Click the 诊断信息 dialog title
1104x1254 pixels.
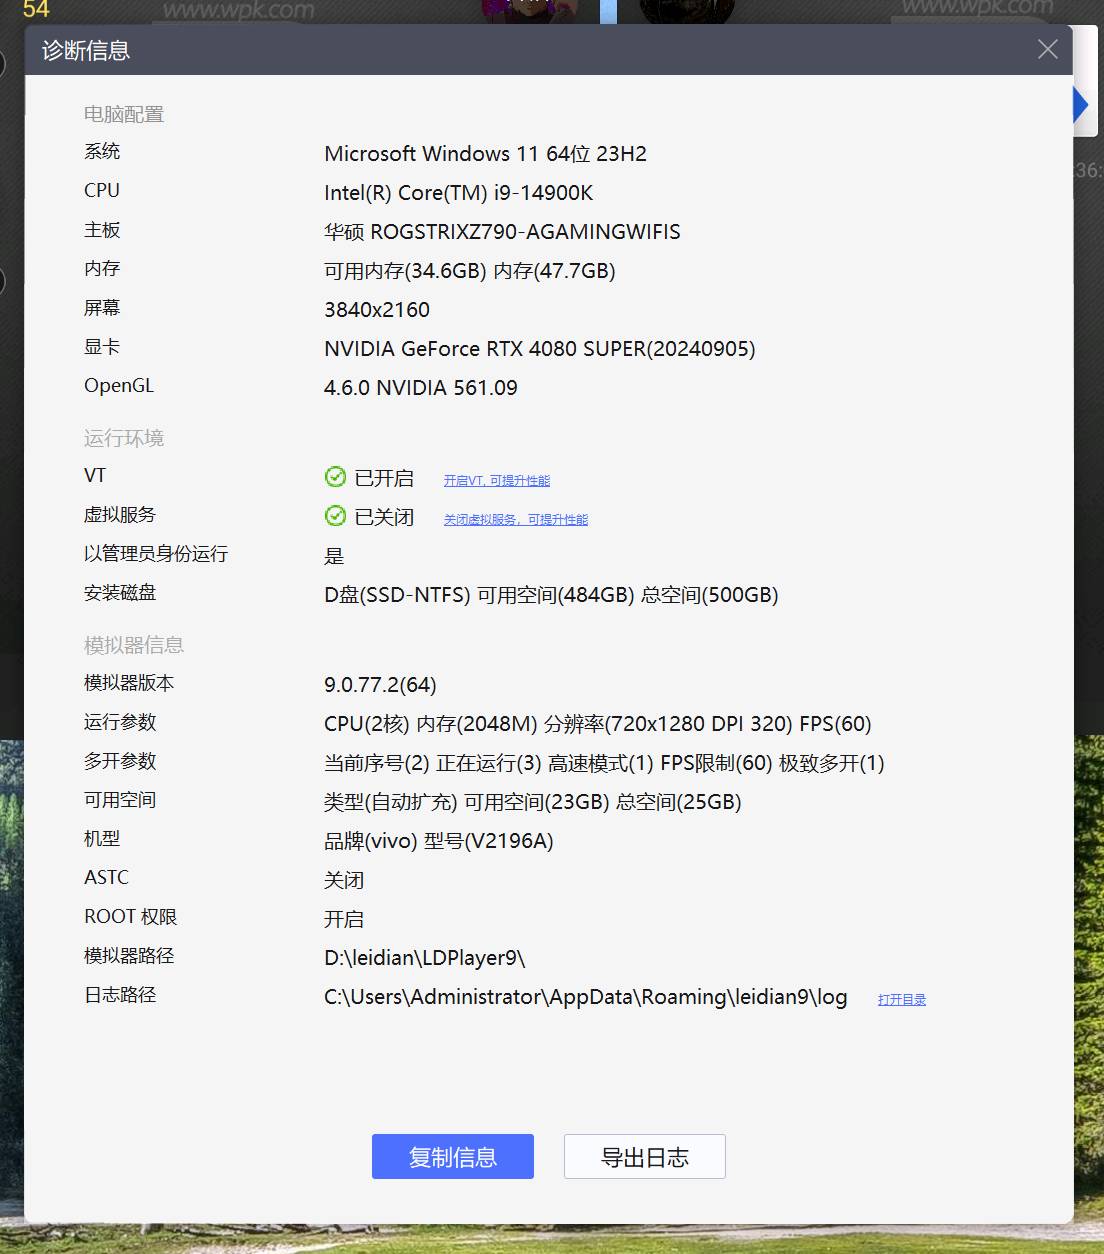click(x=86, y=50)
